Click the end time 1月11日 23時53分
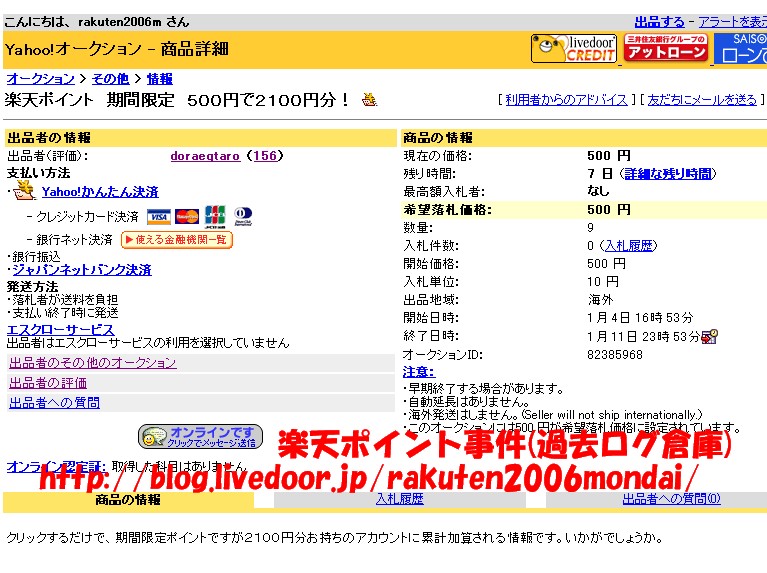The height and width of the screenshot is (573, 767). (644, 337)
